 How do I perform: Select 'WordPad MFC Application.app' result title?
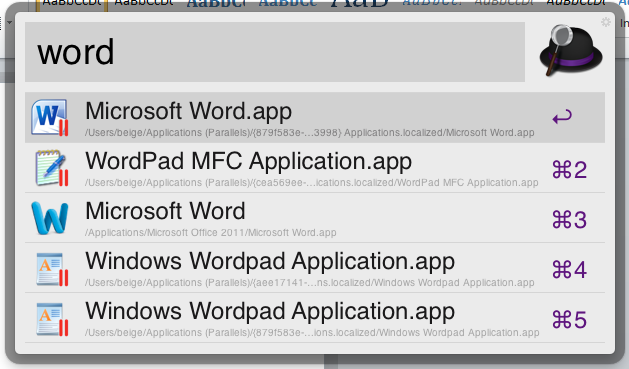pos(249,161)
